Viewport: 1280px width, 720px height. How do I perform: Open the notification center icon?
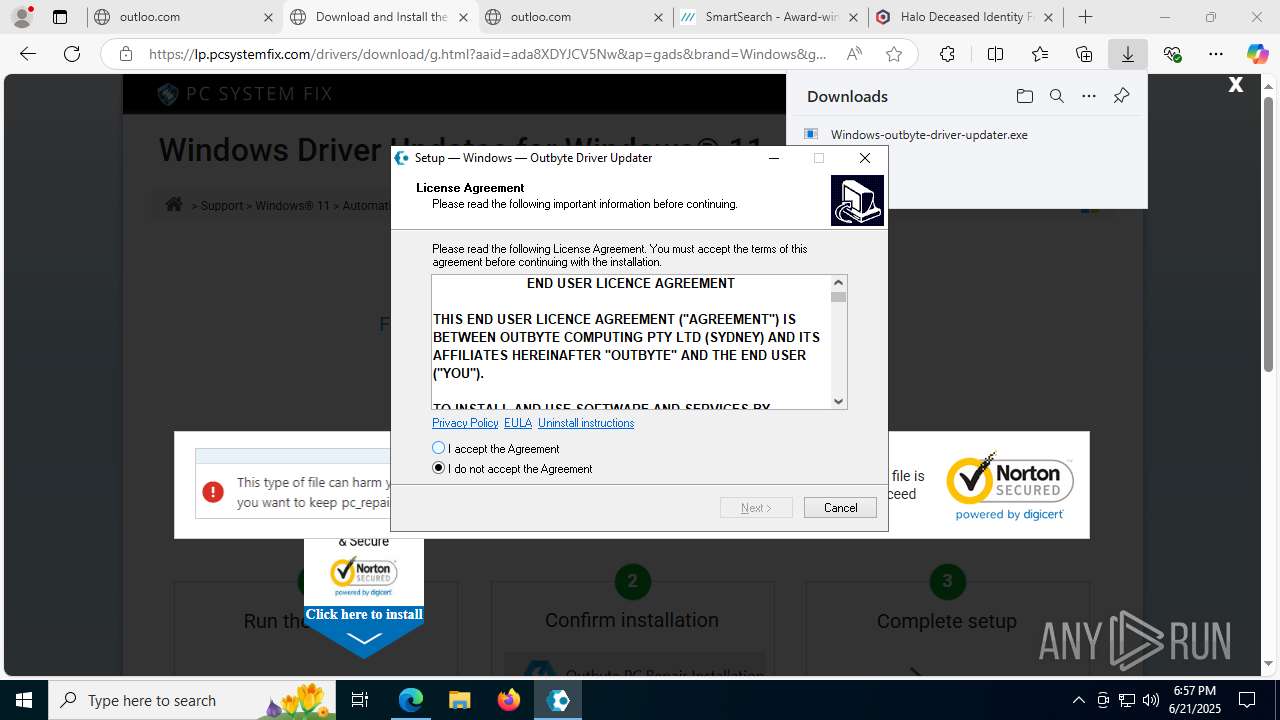point(1247,700)
